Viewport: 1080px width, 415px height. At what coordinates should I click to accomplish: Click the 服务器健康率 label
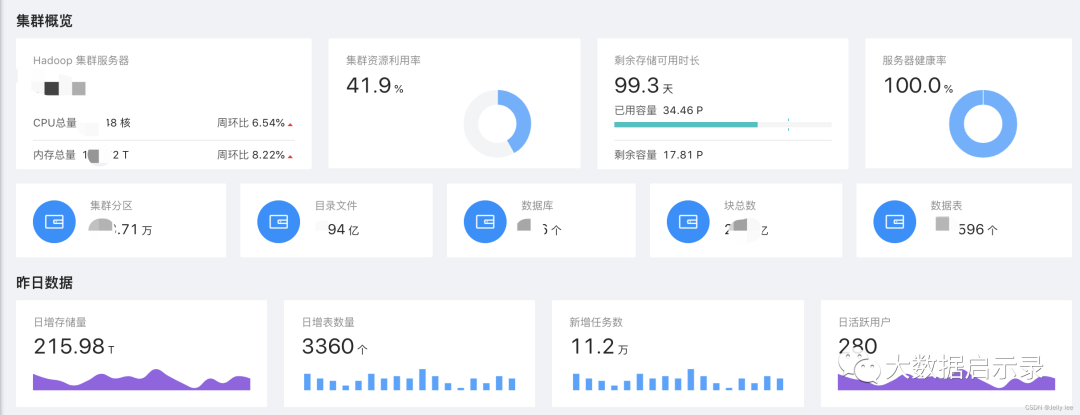[x=915, y=61]
